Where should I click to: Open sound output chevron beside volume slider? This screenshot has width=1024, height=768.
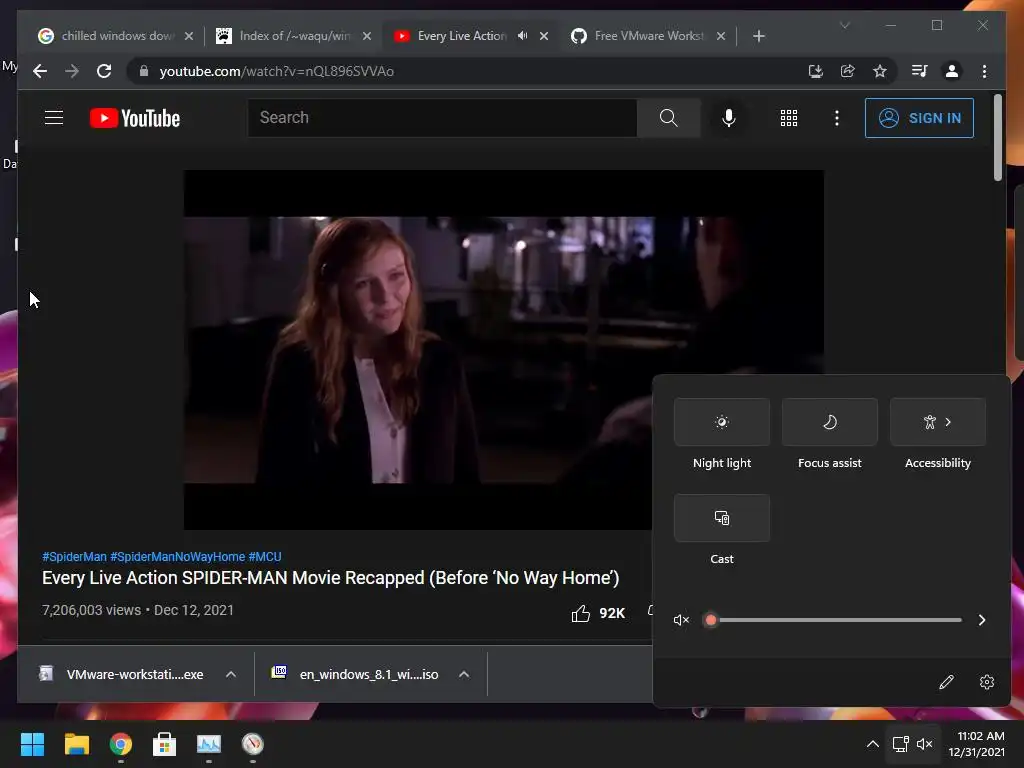(982, 620)
